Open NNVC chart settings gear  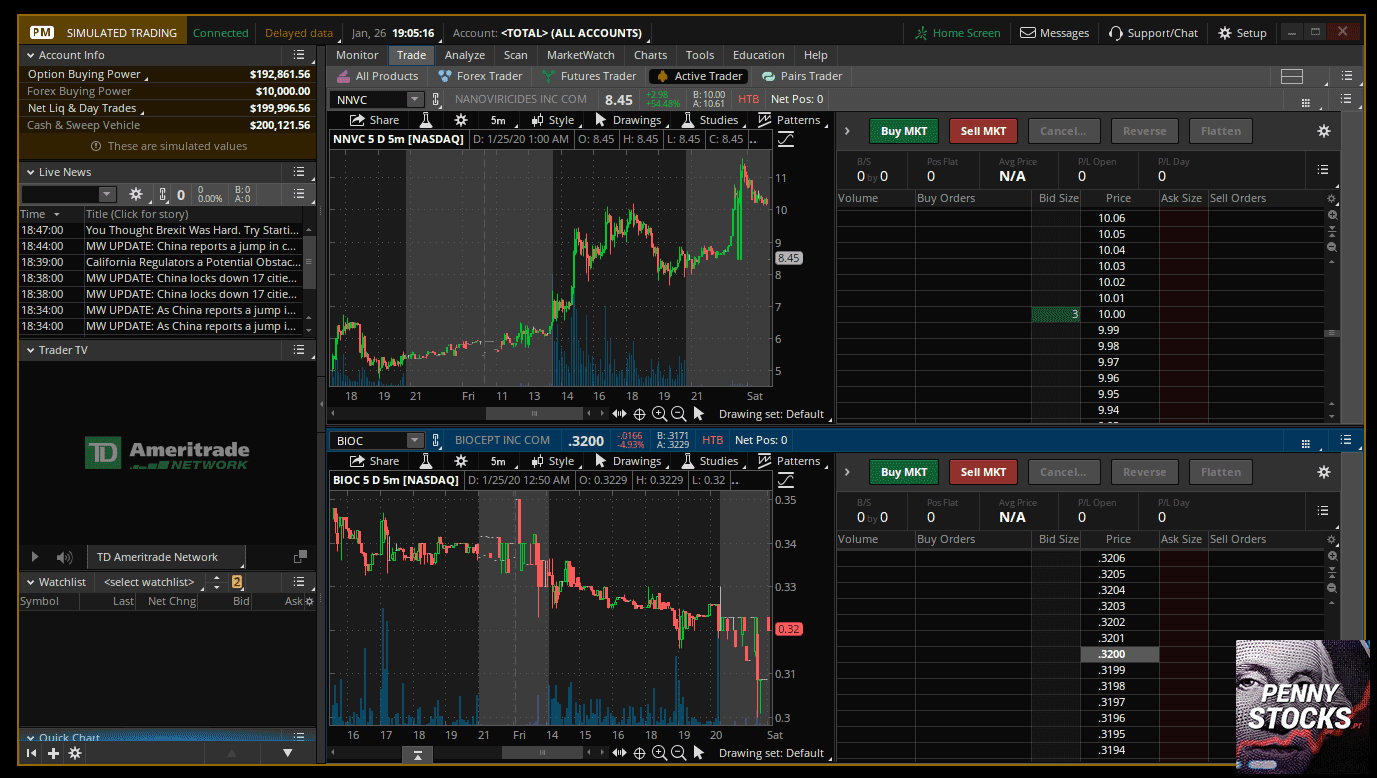[461, 120]
